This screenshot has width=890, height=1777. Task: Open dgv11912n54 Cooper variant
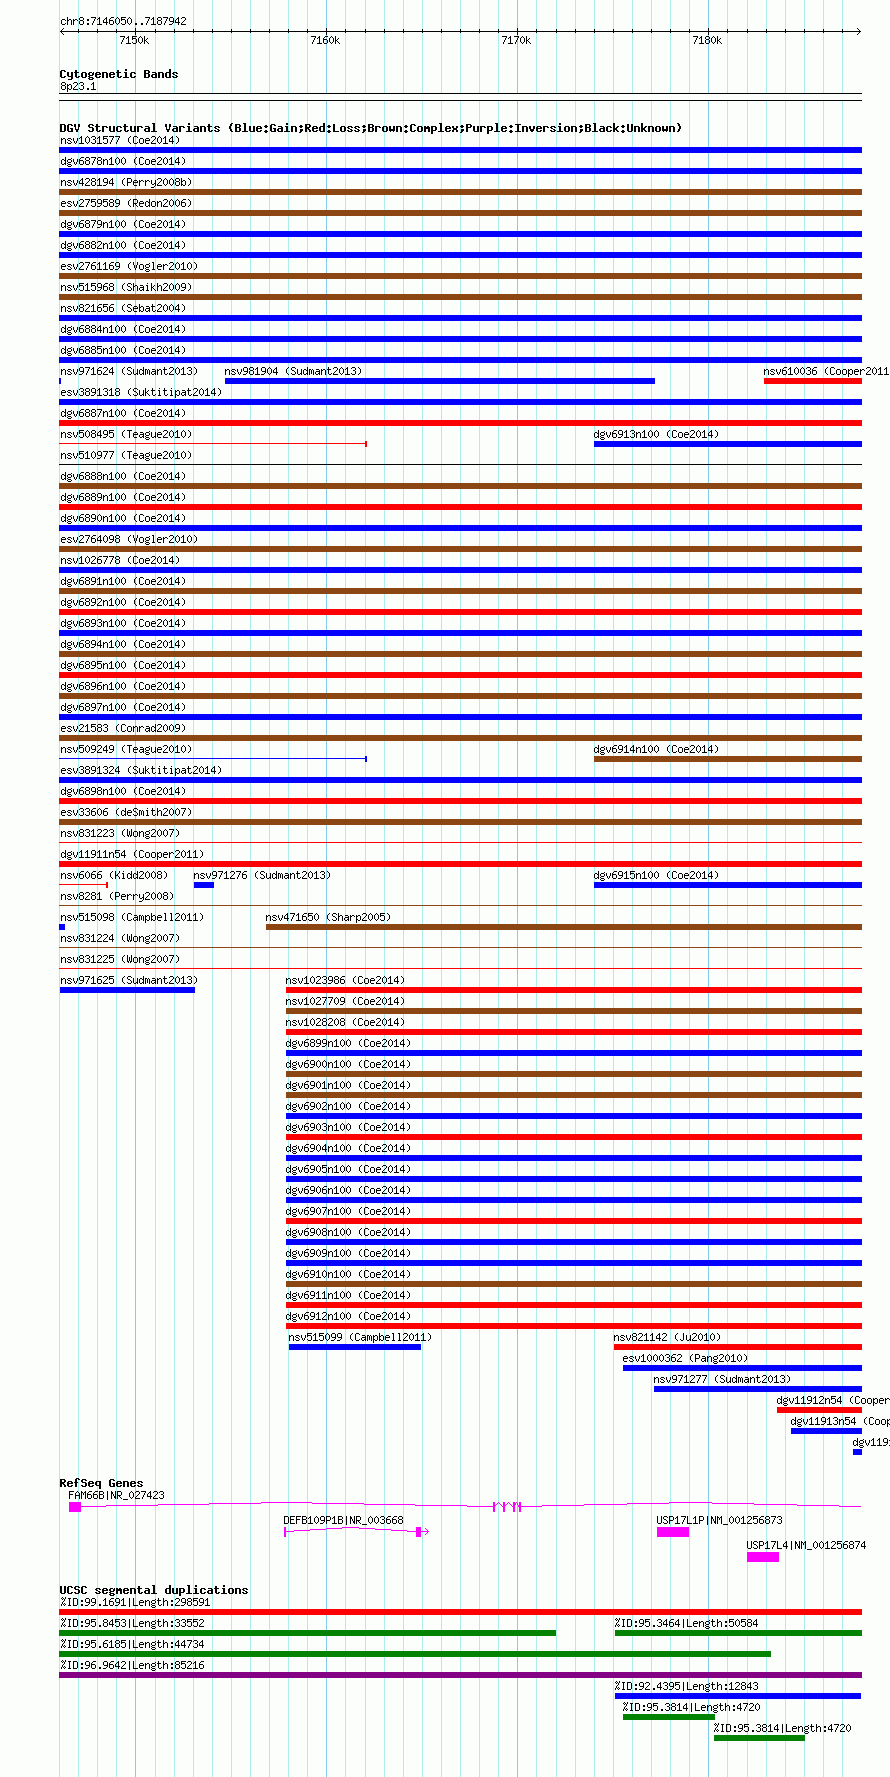(x=832, y=1400)
